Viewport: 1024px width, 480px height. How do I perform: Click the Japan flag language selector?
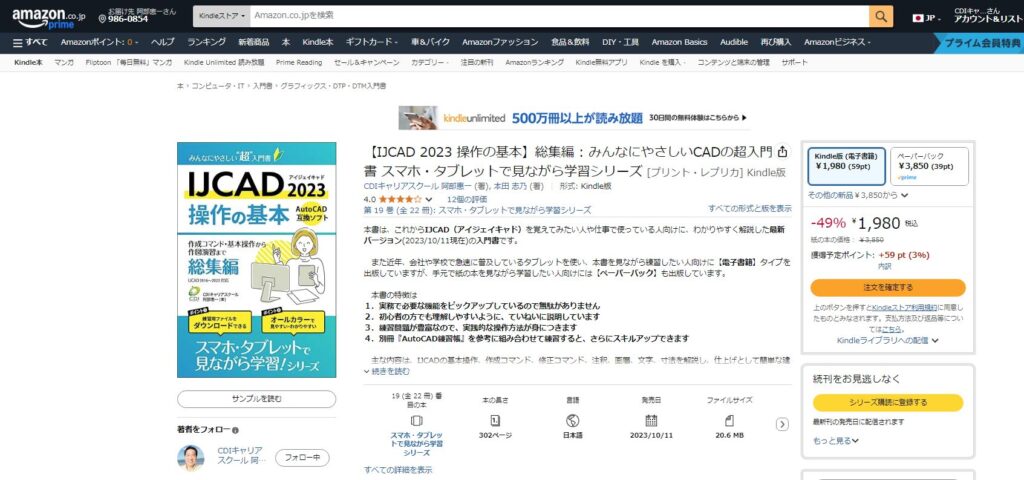918,17
